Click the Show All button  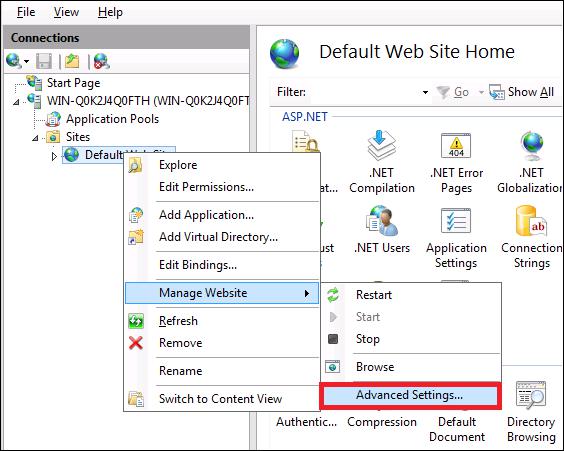[x=522, y=92]
